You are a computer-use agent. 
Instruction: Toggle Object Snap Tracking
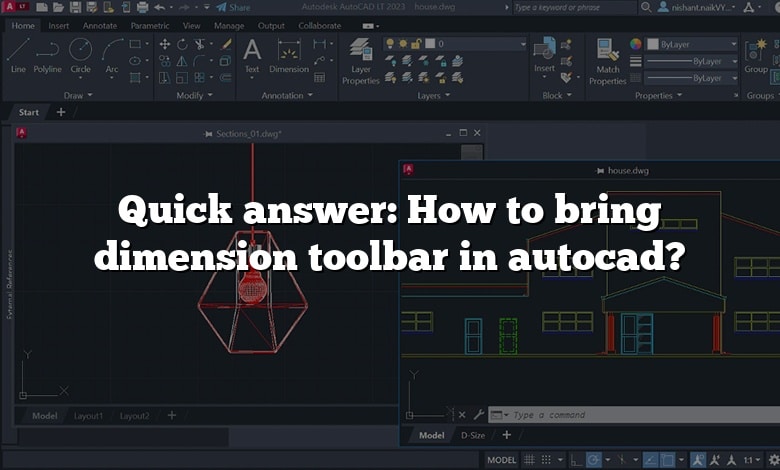click(650, 460)
